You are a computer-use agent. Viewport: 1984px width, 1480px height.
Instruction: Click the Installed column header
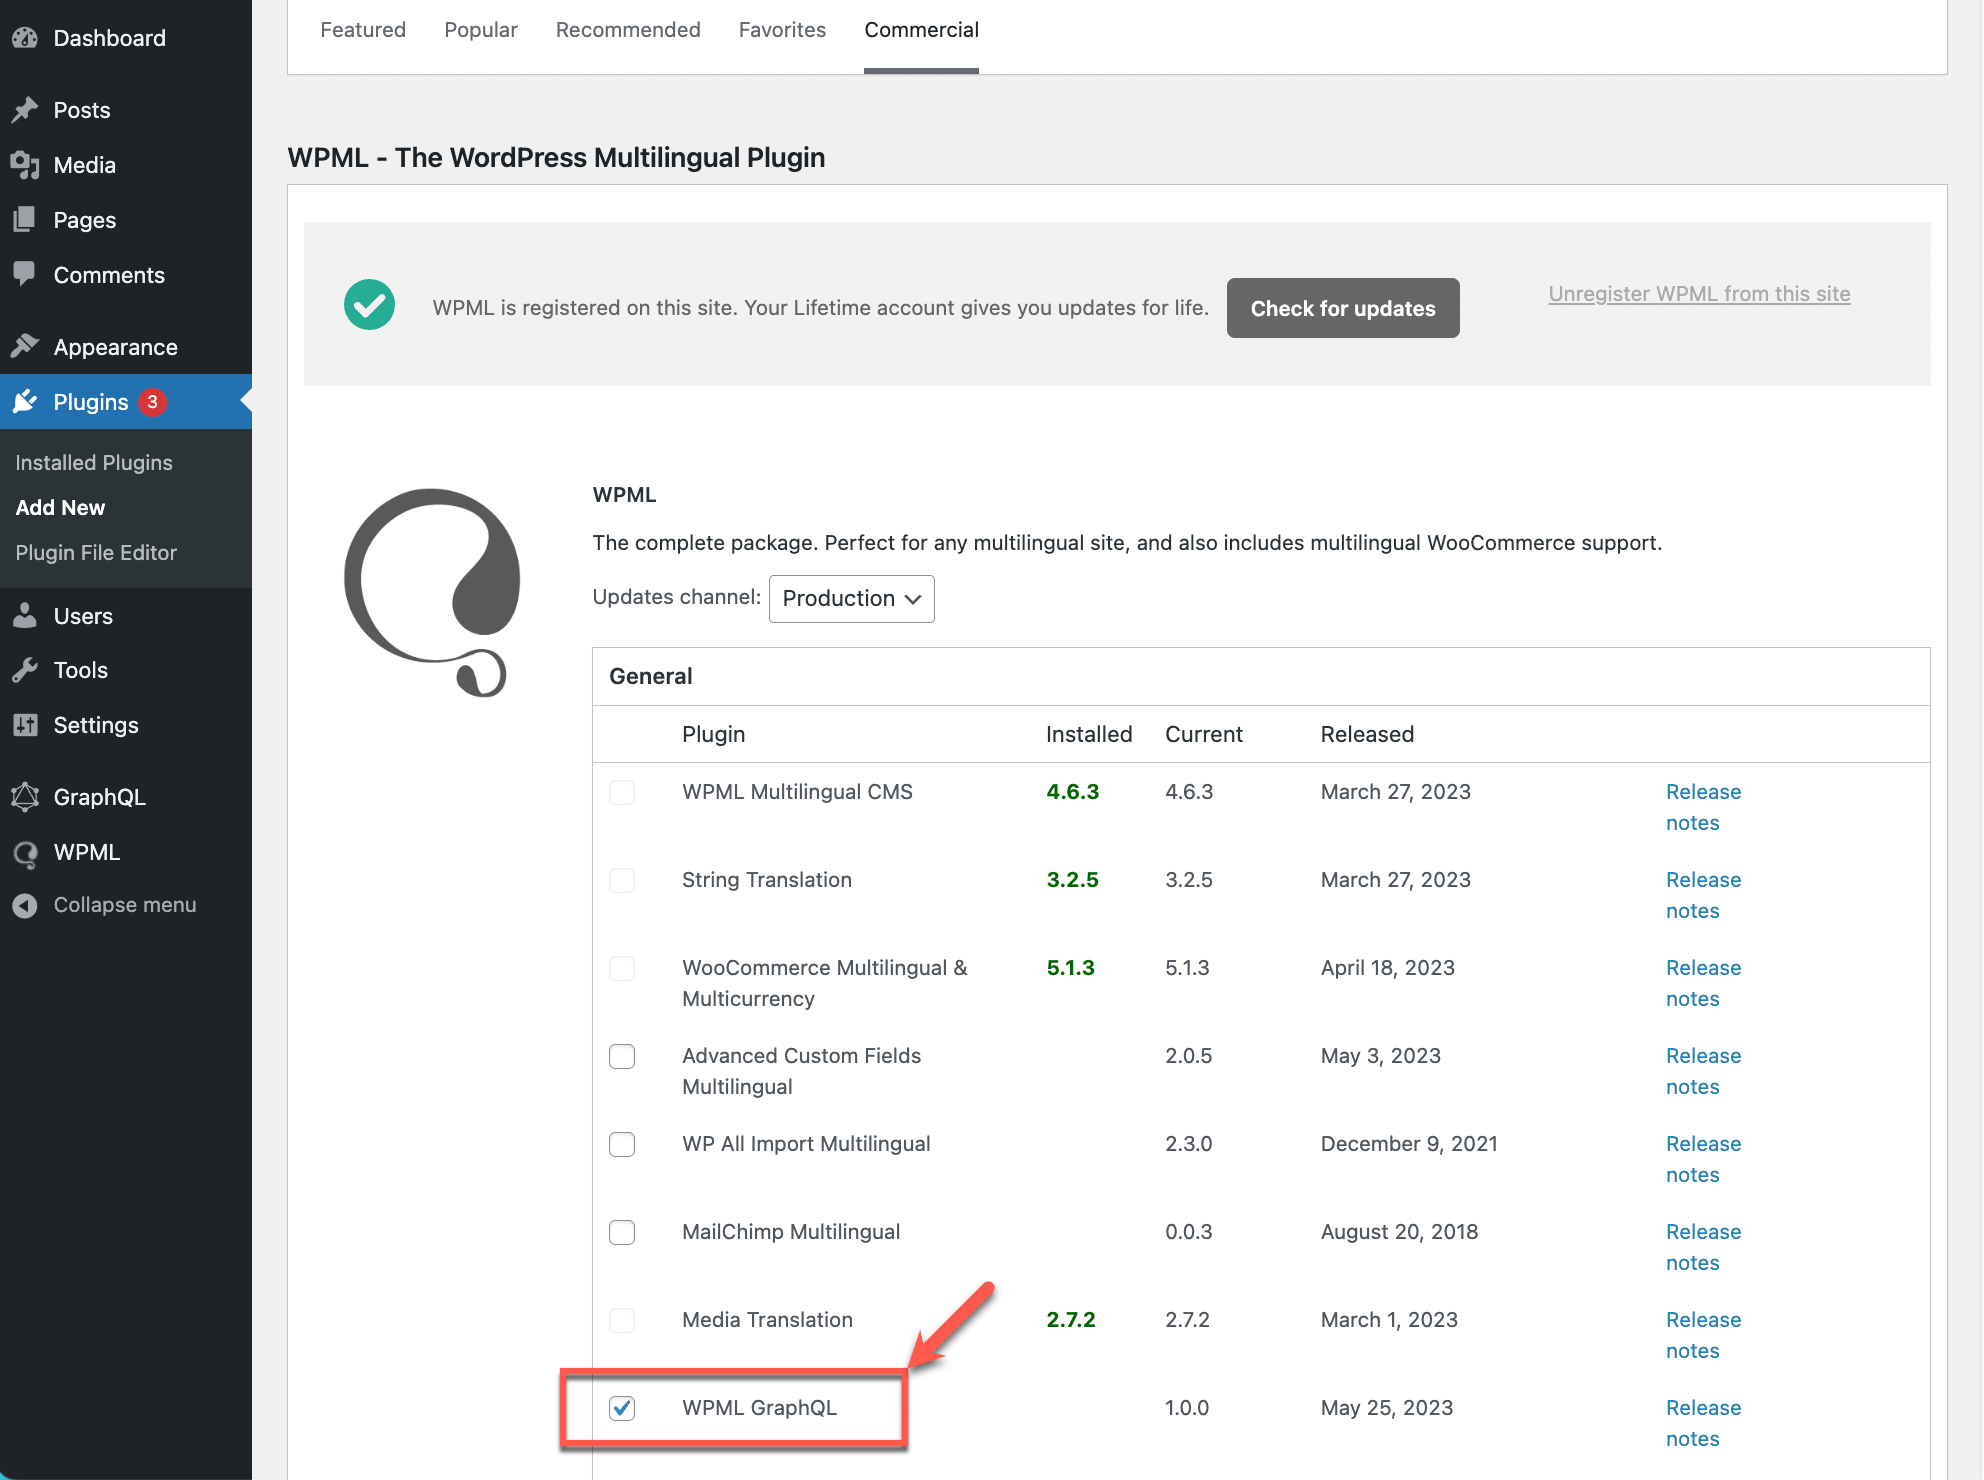[1089, 734]
